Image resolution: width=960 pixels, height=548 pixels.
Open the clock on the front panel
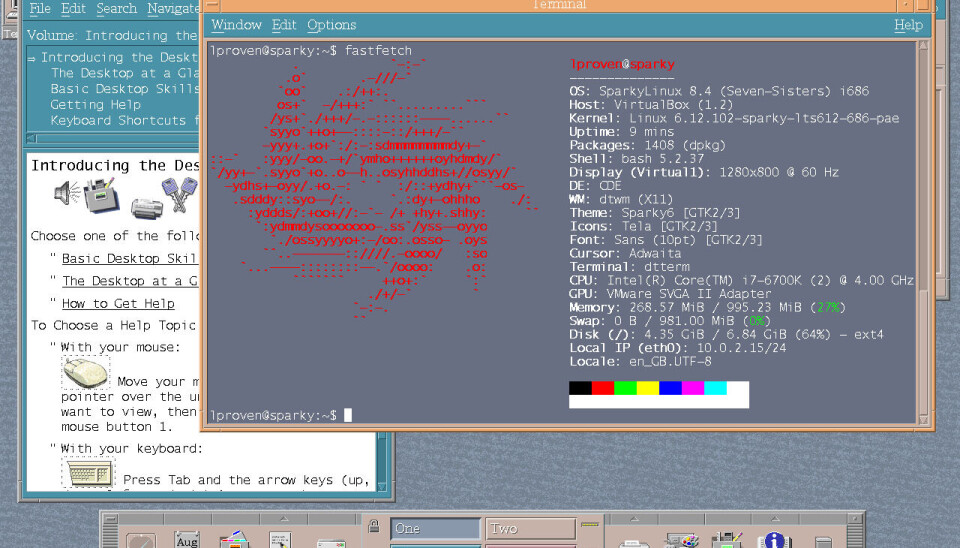[x=141, y=541]
